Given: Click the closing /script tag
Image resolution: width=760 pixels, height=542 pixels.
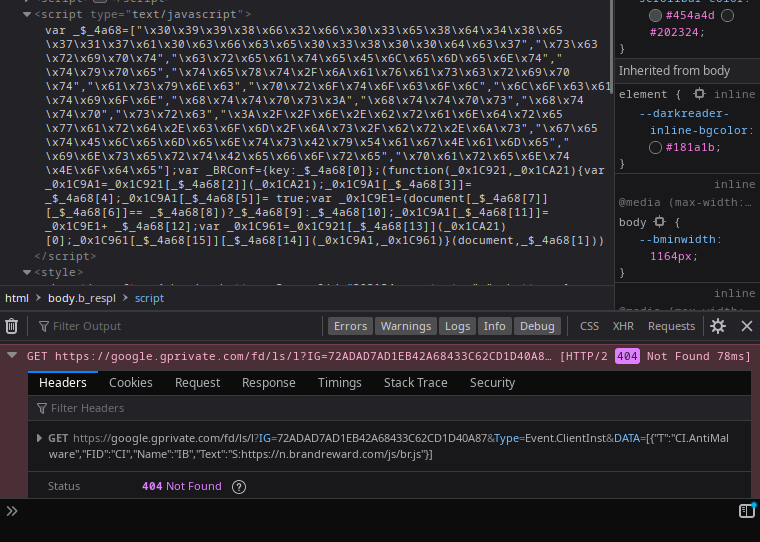Looking at the screenshot, I should click(65, 256).
